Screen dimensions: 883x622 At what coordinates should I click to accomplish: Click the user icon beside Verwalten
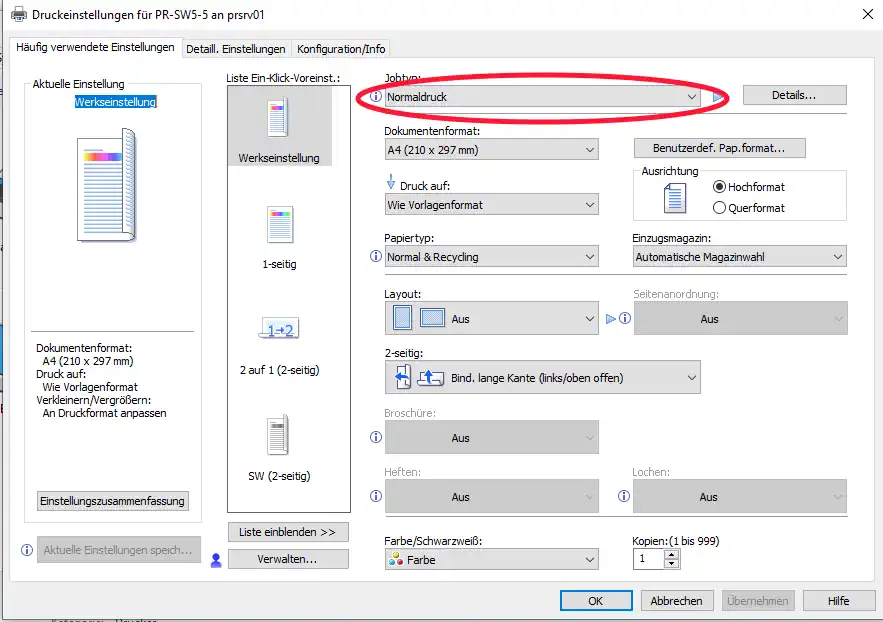click(x=215, y=560)
